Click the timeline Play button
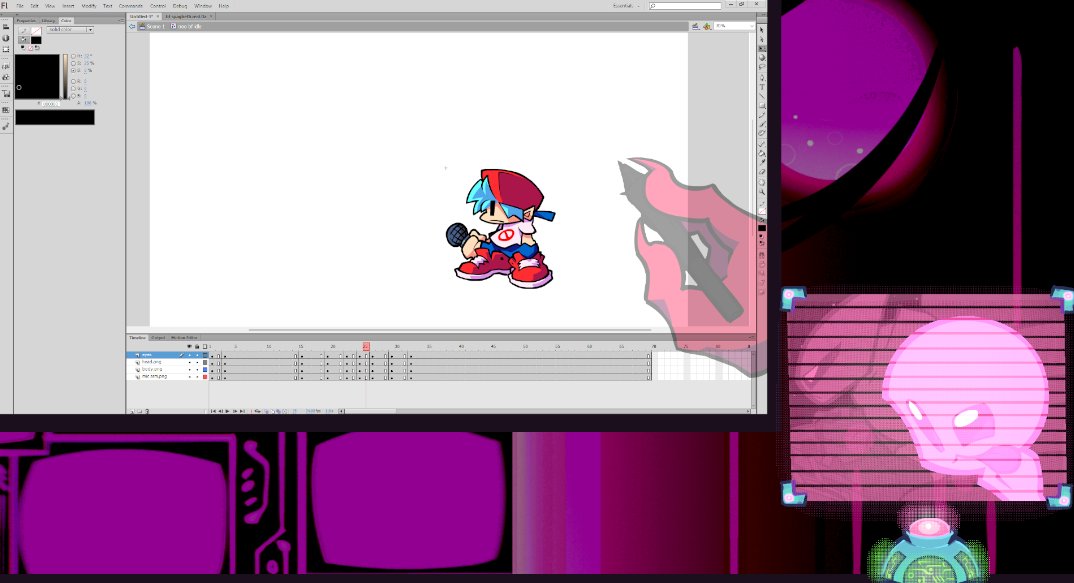1074x583 pixels. click(227, 411)
